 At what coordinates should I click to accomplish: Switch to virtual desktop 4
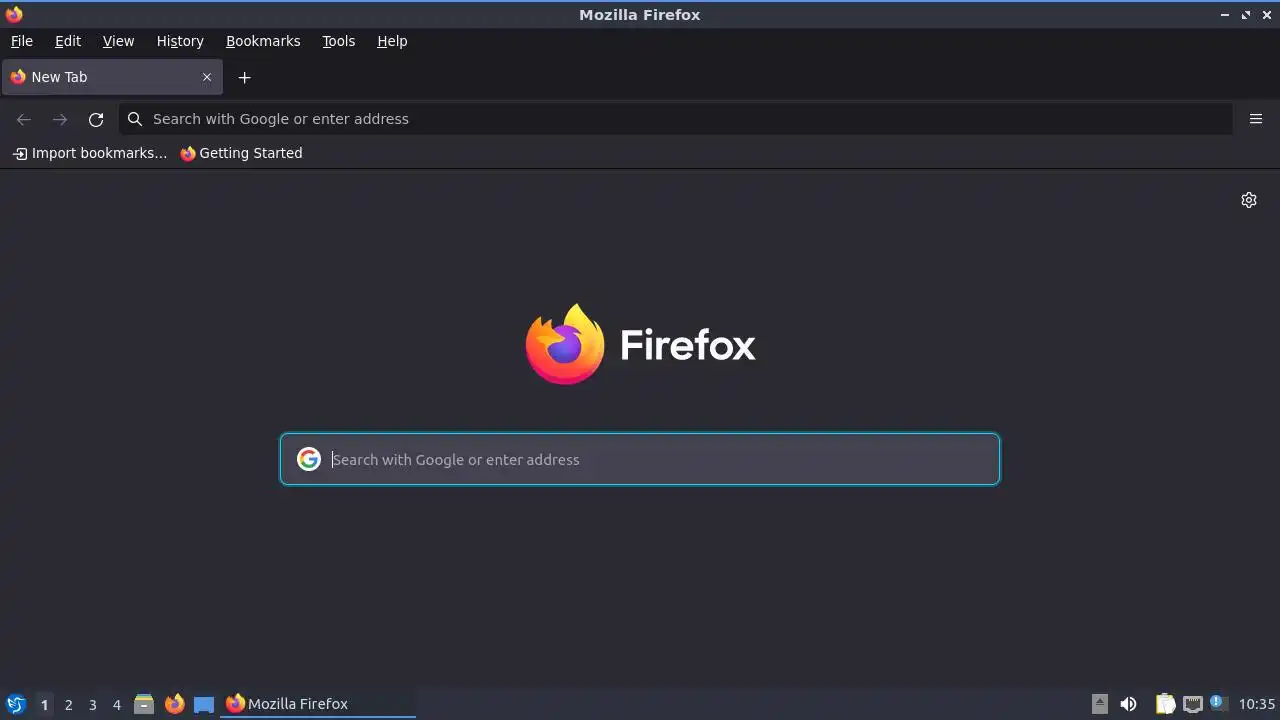(x=116, y=704)
